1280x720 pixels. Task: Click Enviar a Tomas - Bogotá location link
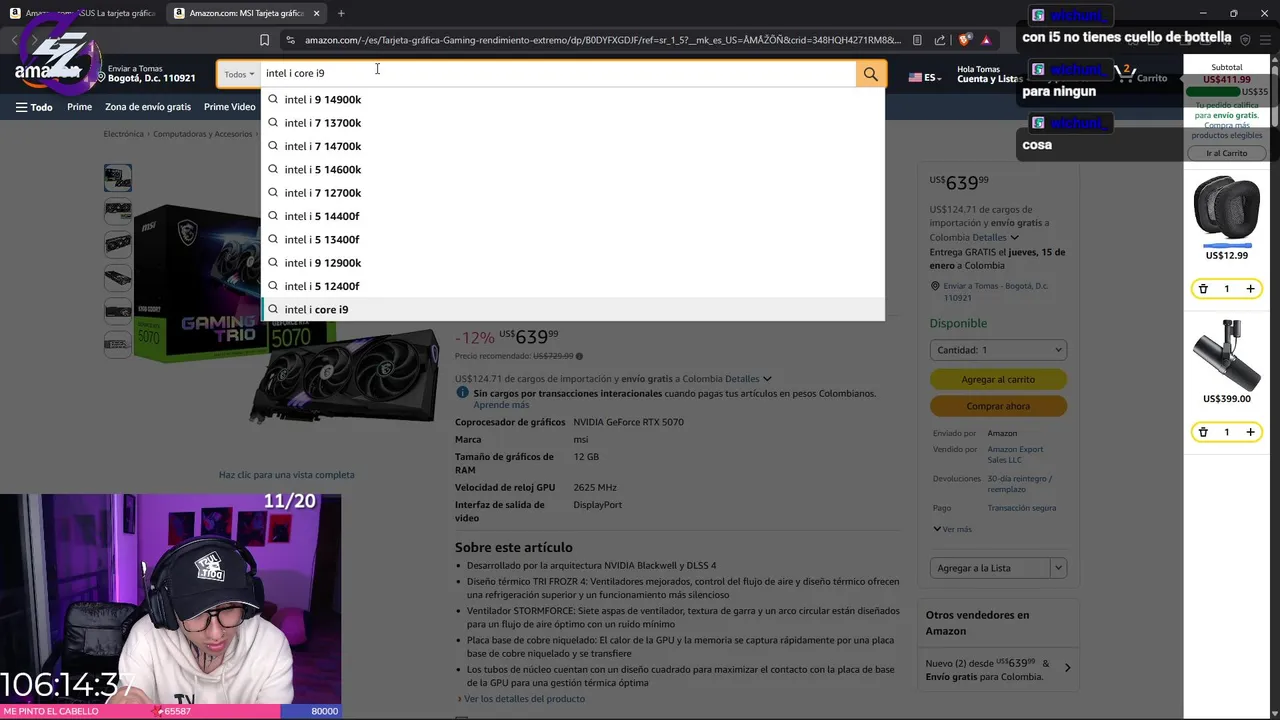click(996, 291)
